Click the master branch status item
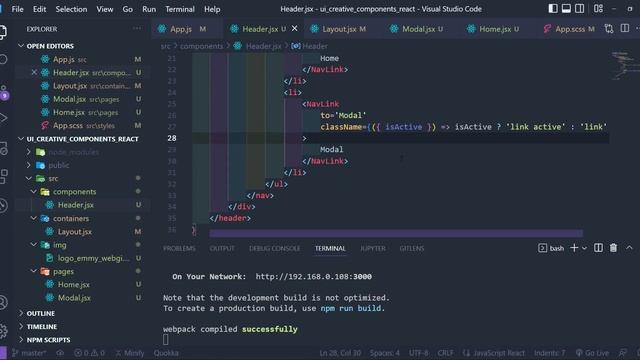 click(29, 353)
